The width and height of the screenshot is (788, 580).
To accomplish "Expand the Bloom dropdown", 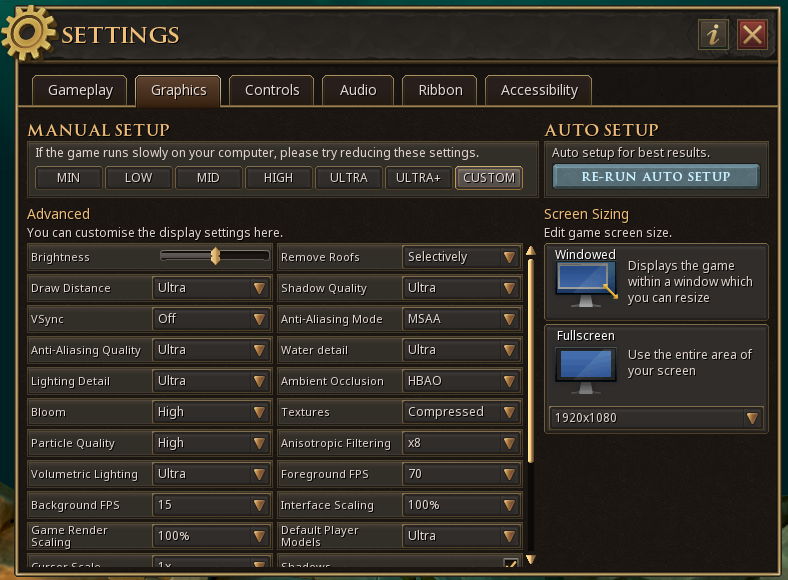I will click(212, 412).
